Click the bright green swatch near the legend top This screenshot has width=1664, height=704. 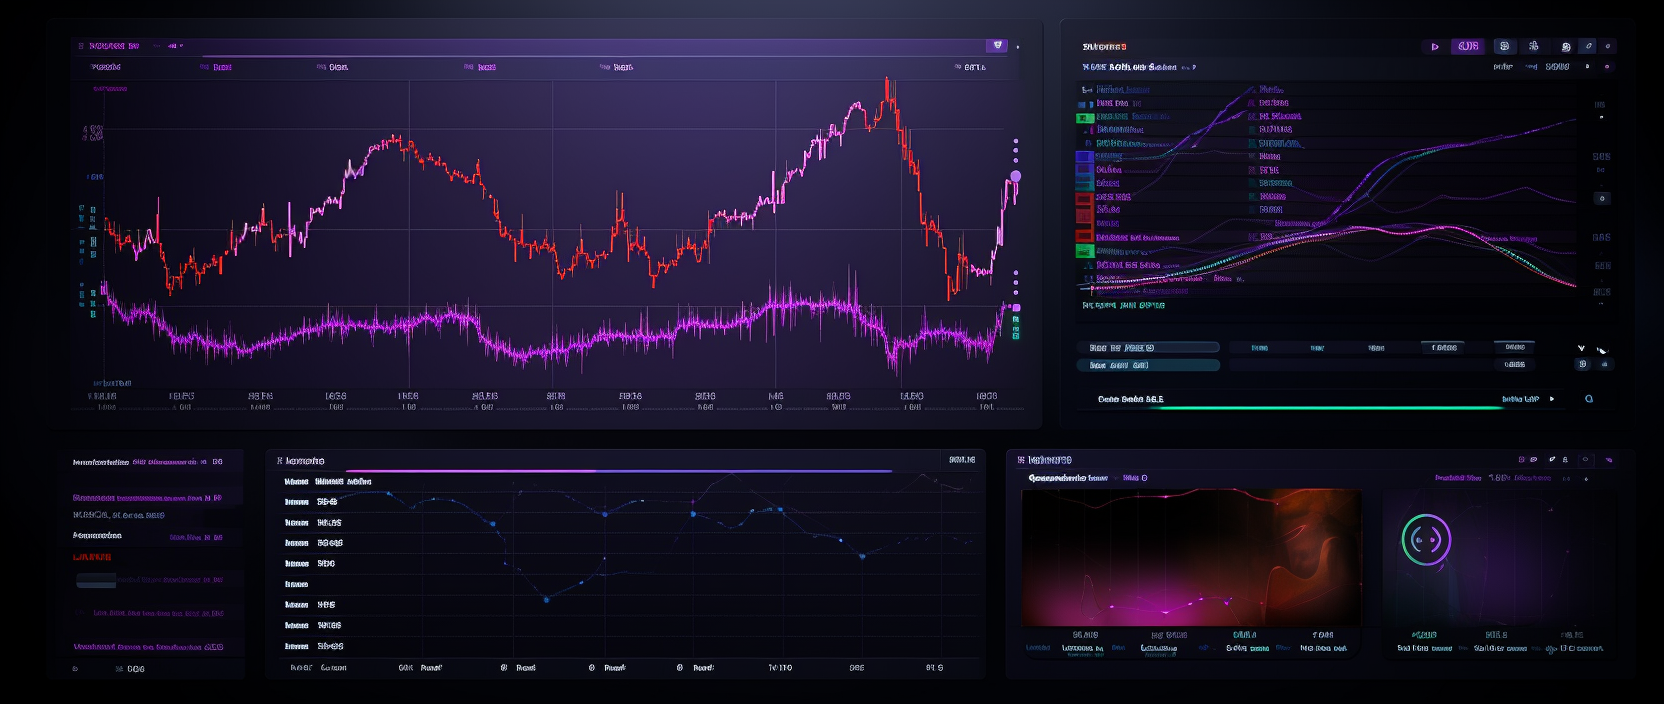coord(1084,117)
